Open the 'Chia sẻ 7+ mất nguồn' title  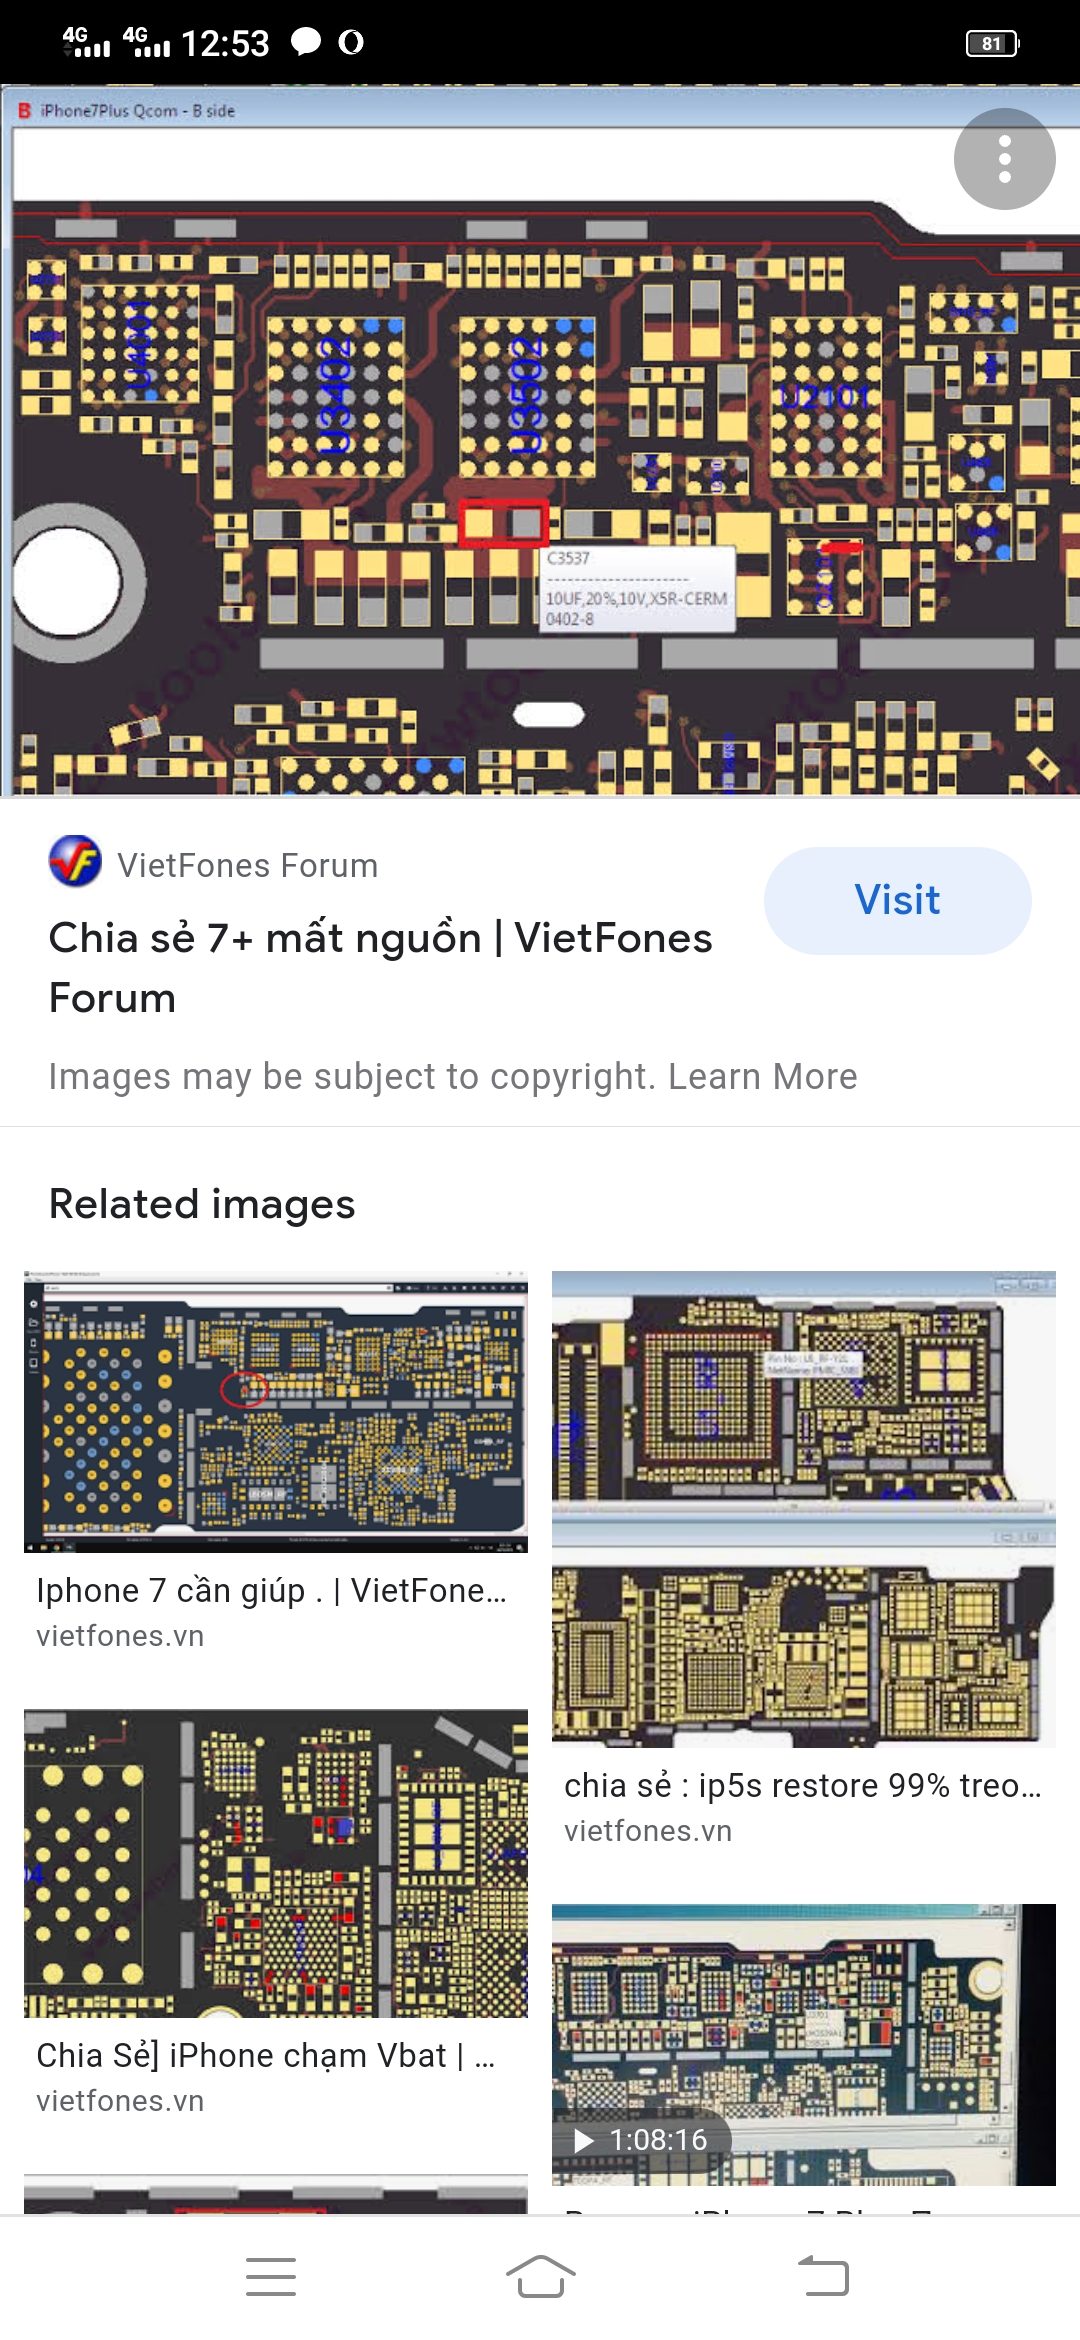pyautogui.click(x=380, y=968)
